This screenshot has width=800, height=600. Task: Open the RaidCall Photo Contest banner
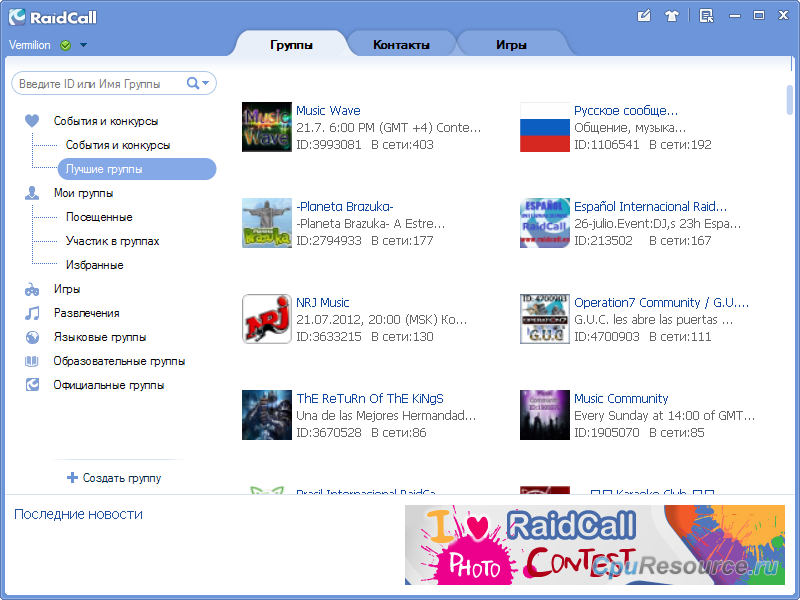(595, 544)
